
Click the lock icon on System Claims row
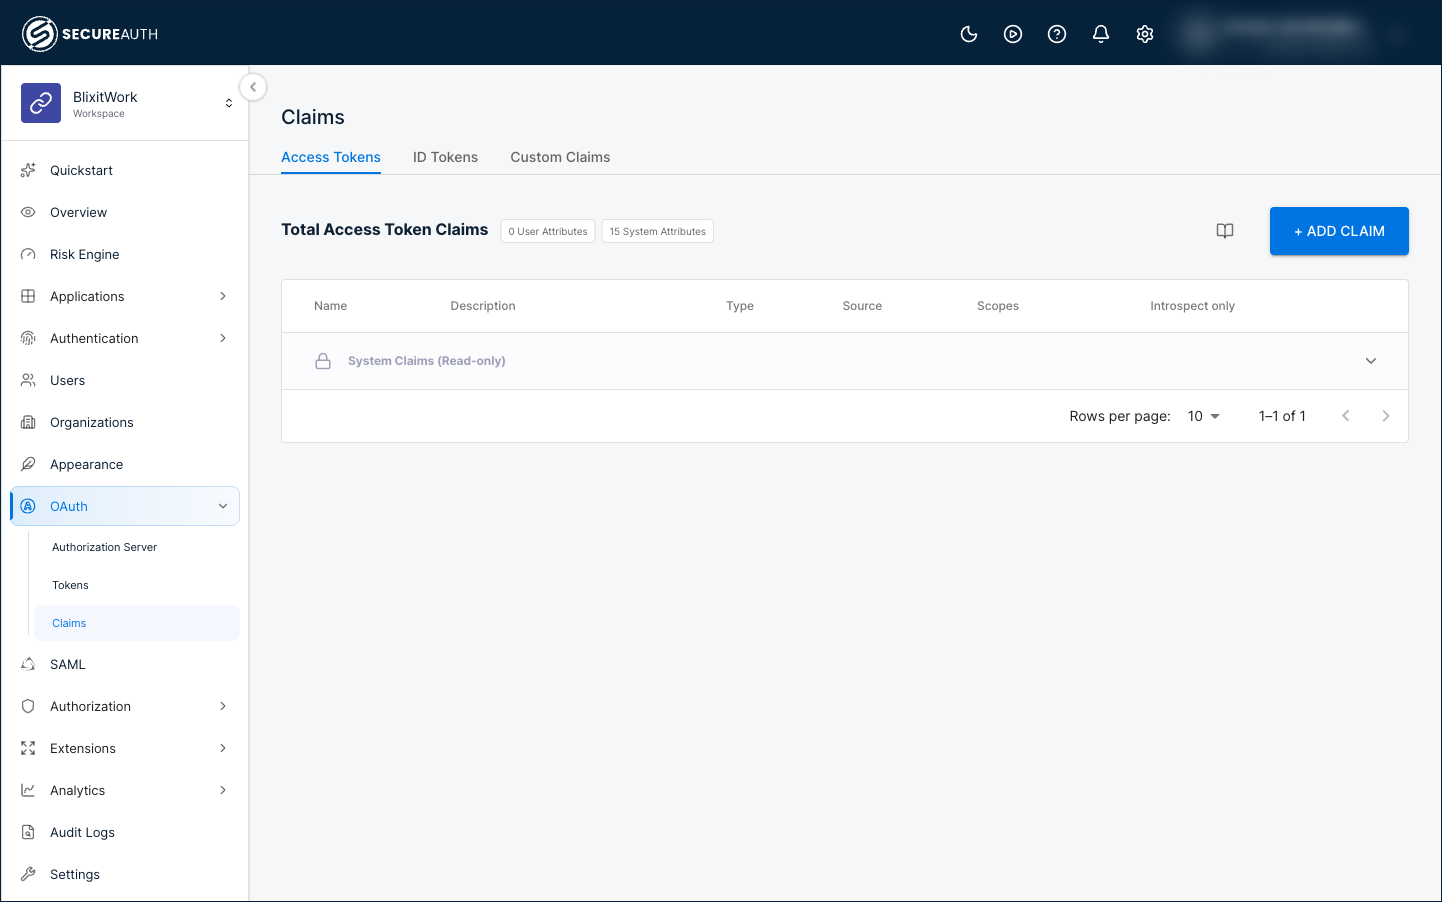(x=323, y=361)
